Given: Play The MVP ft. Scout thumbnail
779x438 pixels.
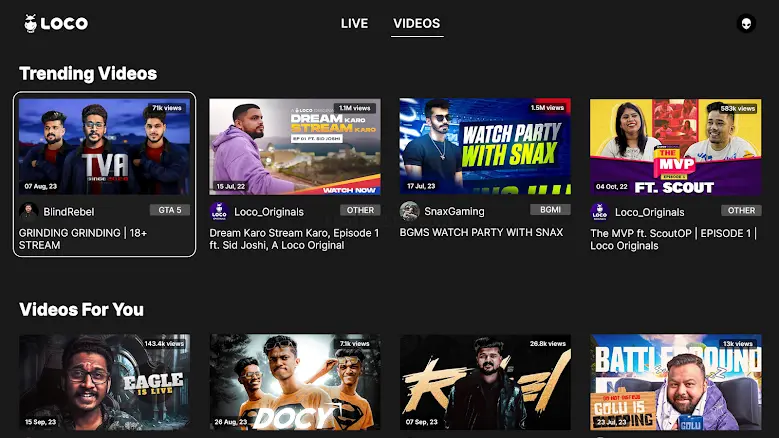Looking at the screenshot, I should 676,146.
